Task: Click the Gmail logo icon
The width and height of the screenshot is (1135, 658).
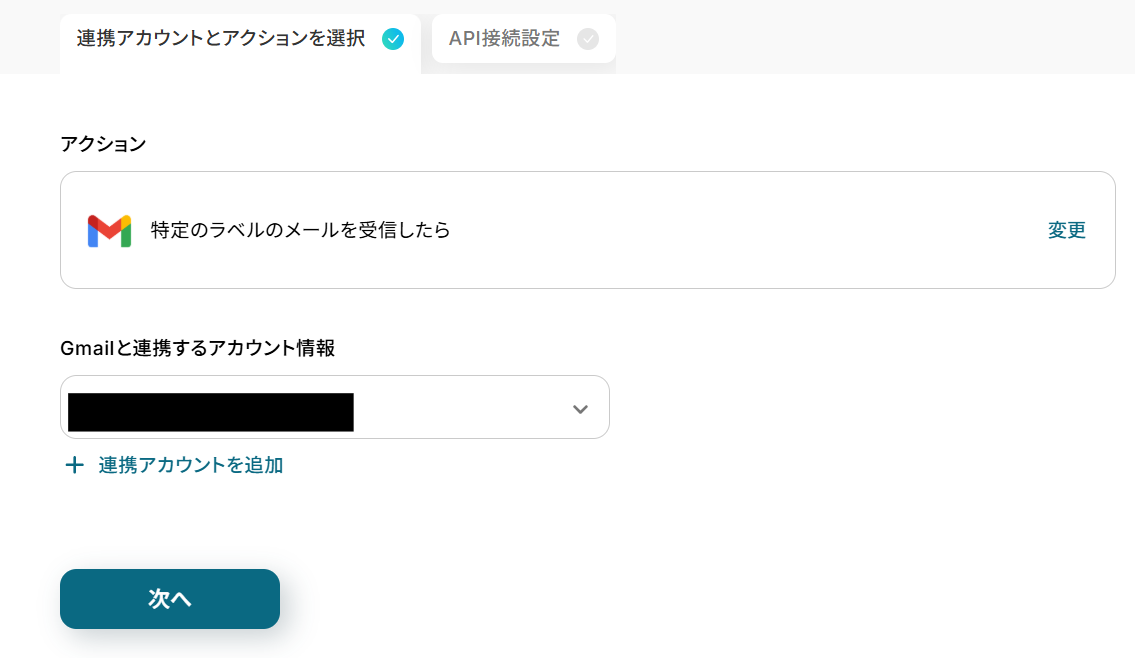Action: point(109,231)
